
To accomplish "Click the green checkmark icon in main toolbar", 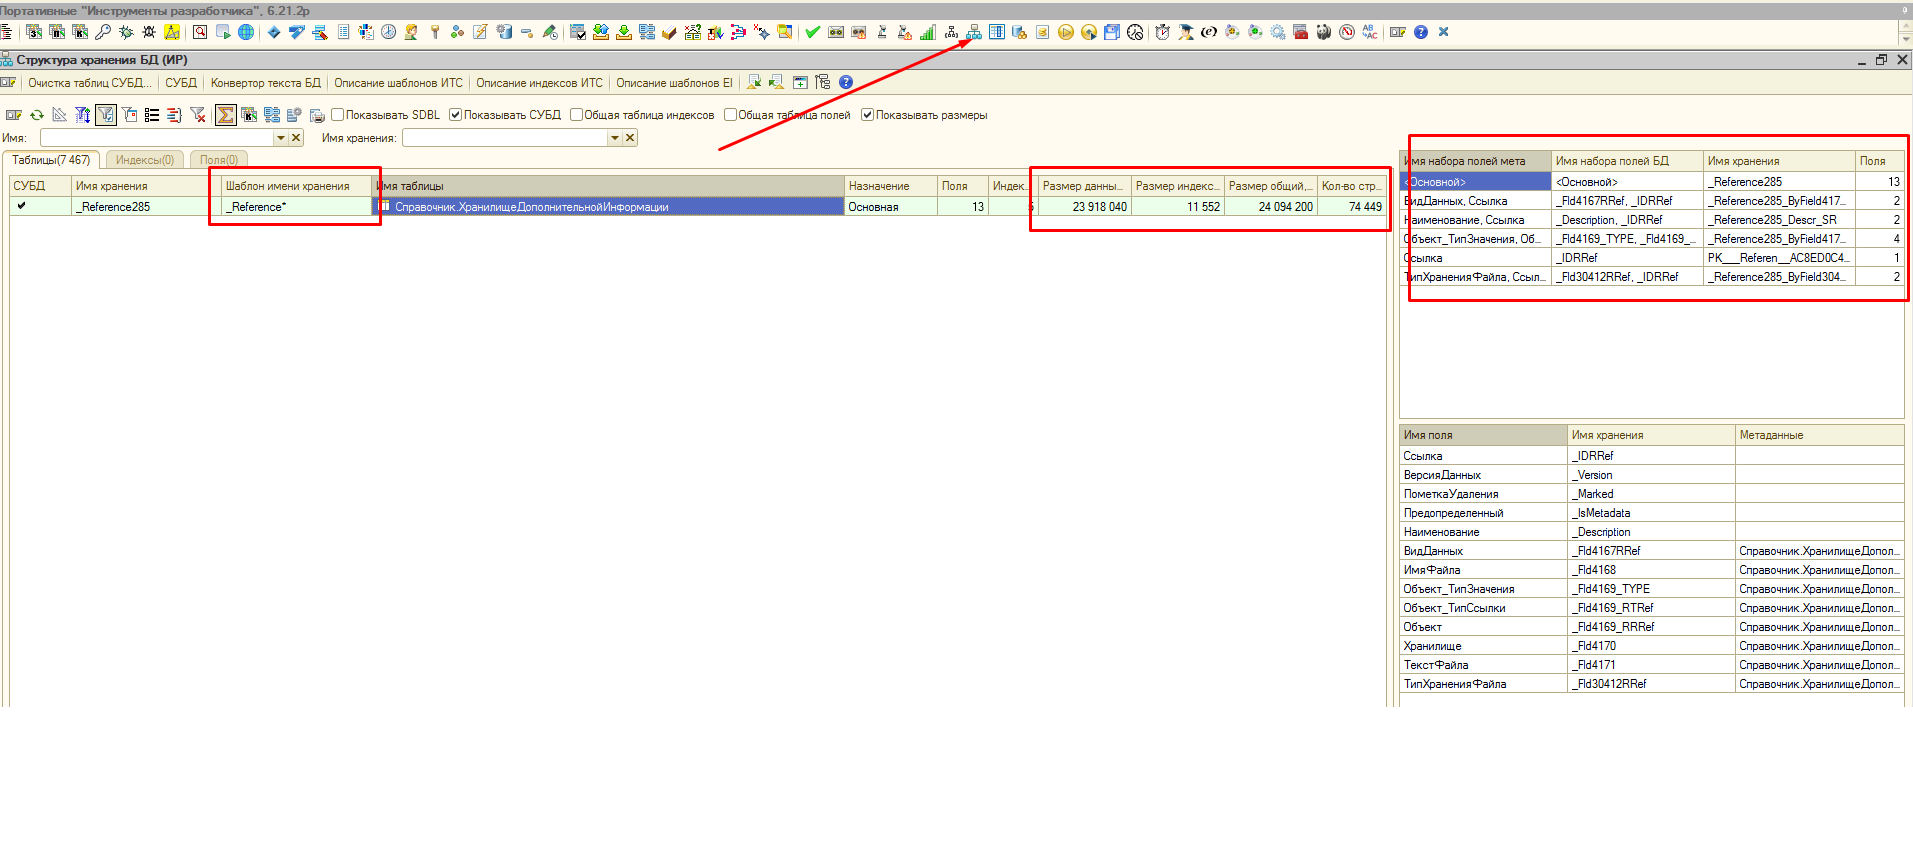I will coord(813,32).
